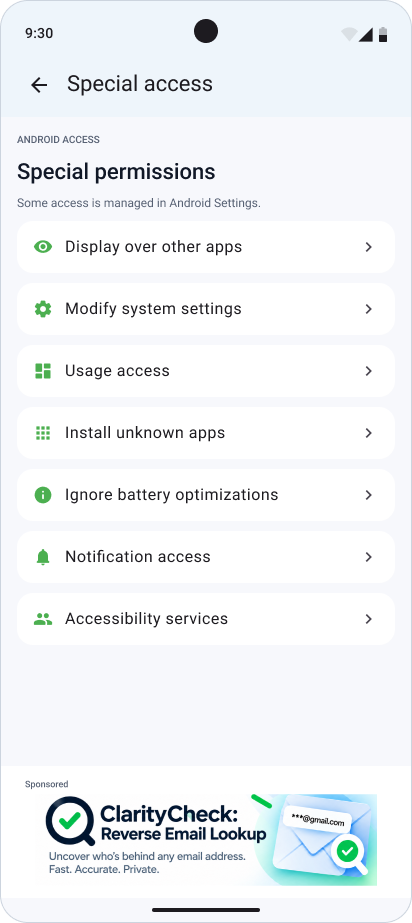Tap chevron next to Install unknown apps
The height and width of the screenshot is (923, 412).
[369, 433]
